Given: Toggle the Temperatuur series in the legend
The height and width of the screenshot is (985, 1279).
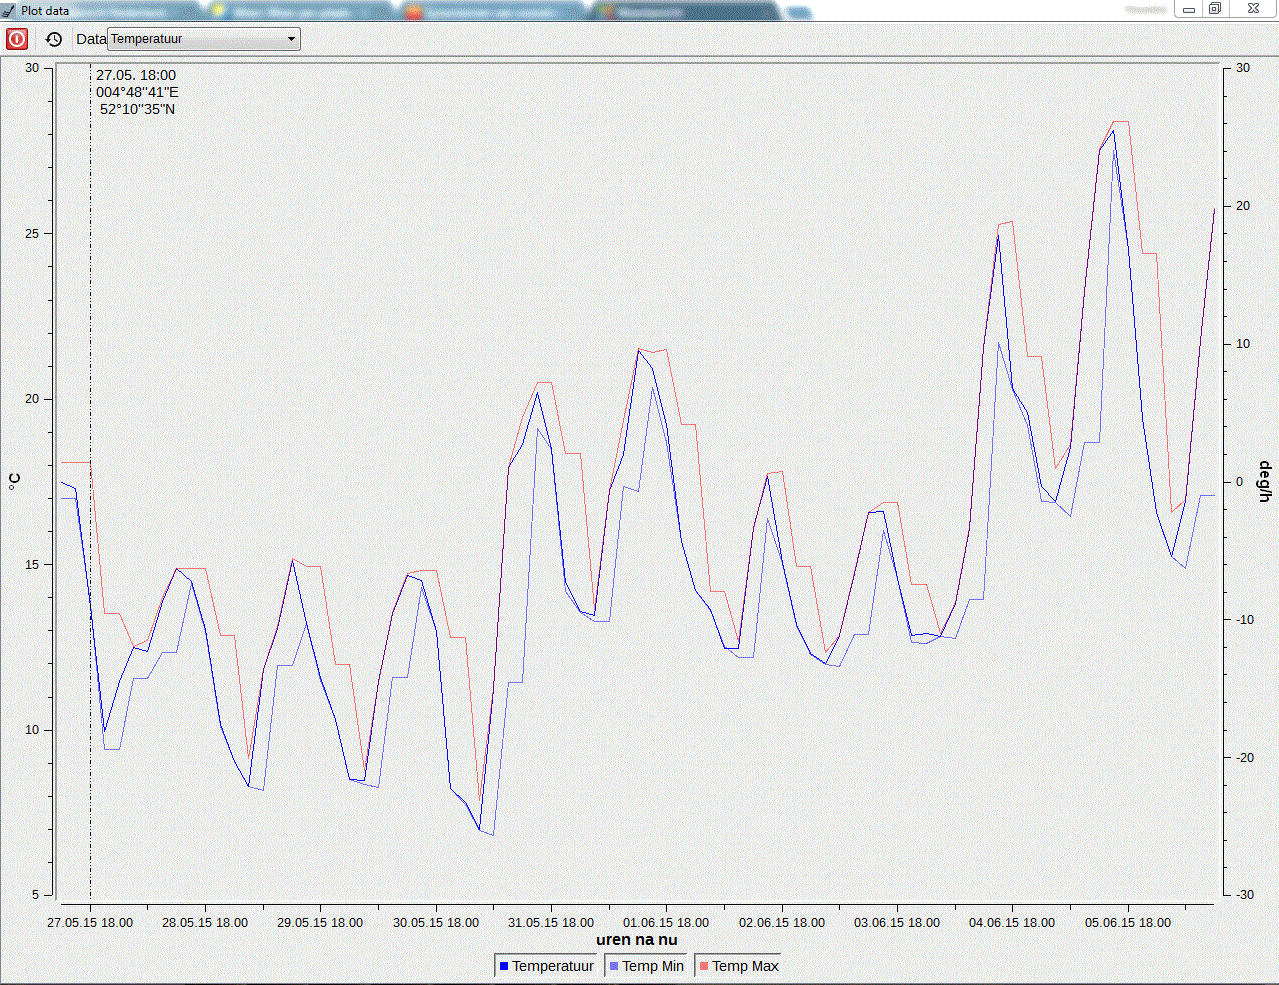Looking at the screenshot, I should click(x=546, y=966).
